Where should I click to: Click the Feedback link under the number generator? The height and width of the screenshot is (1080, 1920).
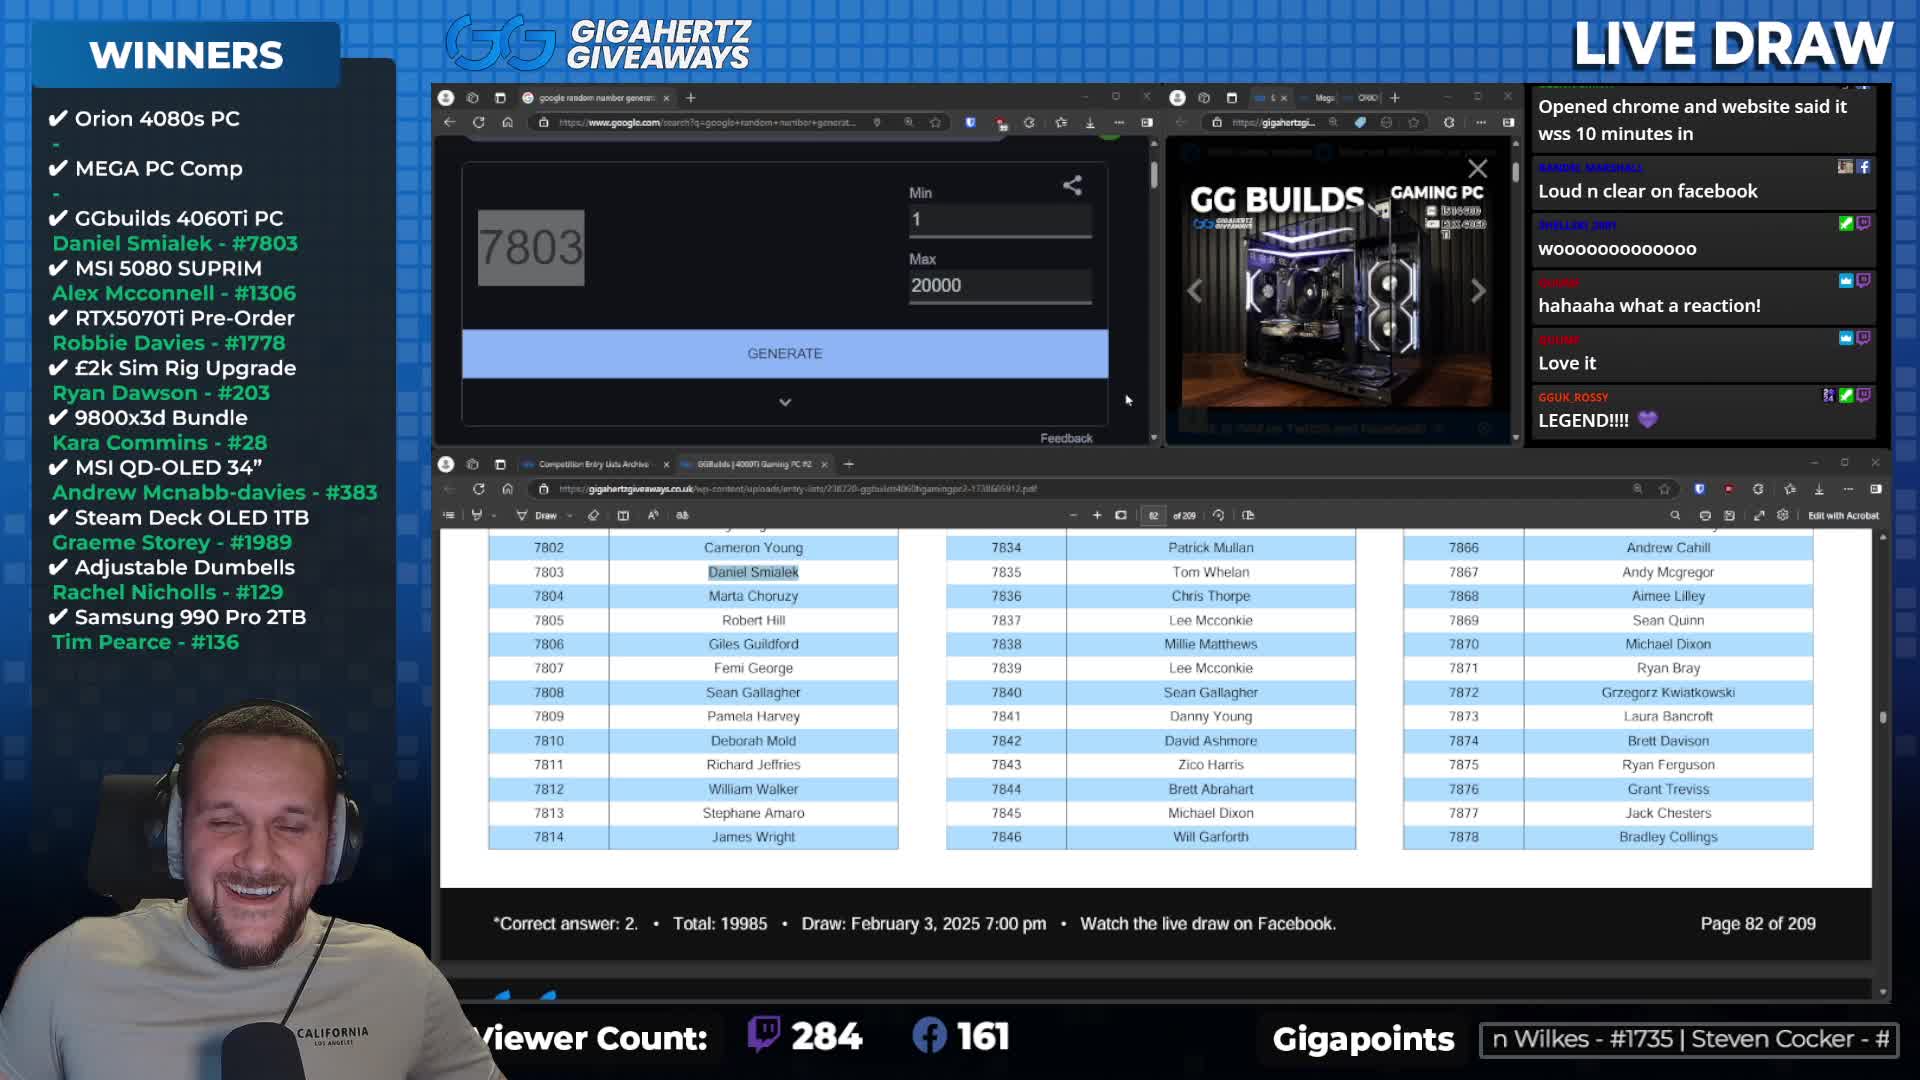pos(1066,438)
